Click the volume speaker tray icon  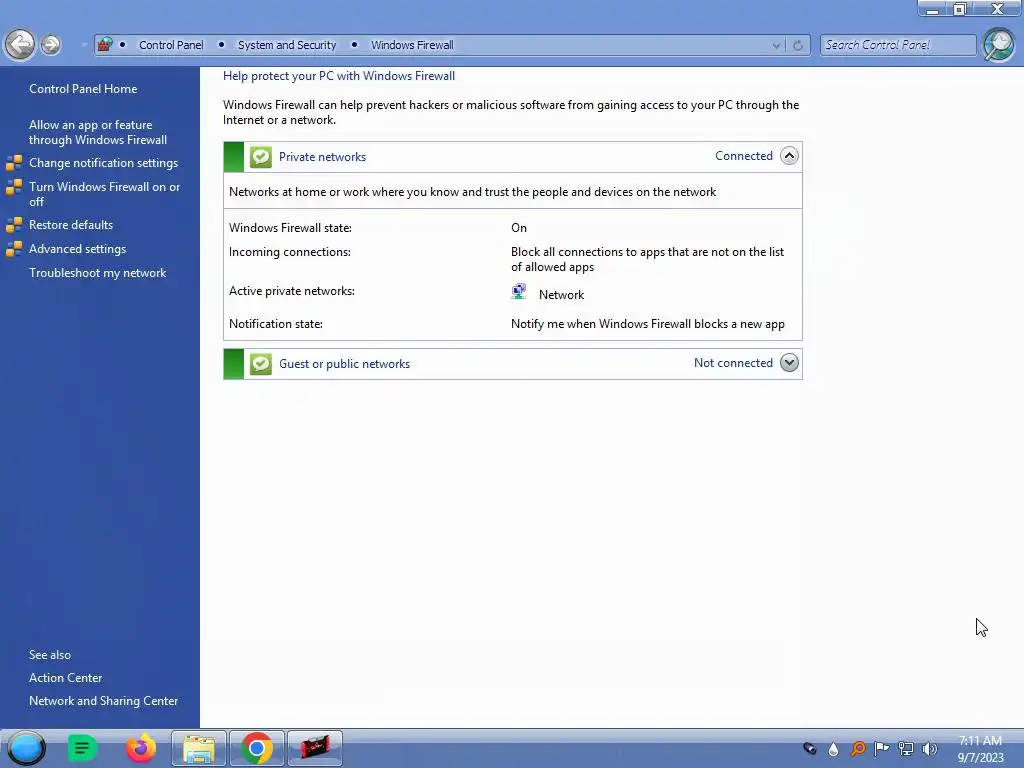pos(929,749)
